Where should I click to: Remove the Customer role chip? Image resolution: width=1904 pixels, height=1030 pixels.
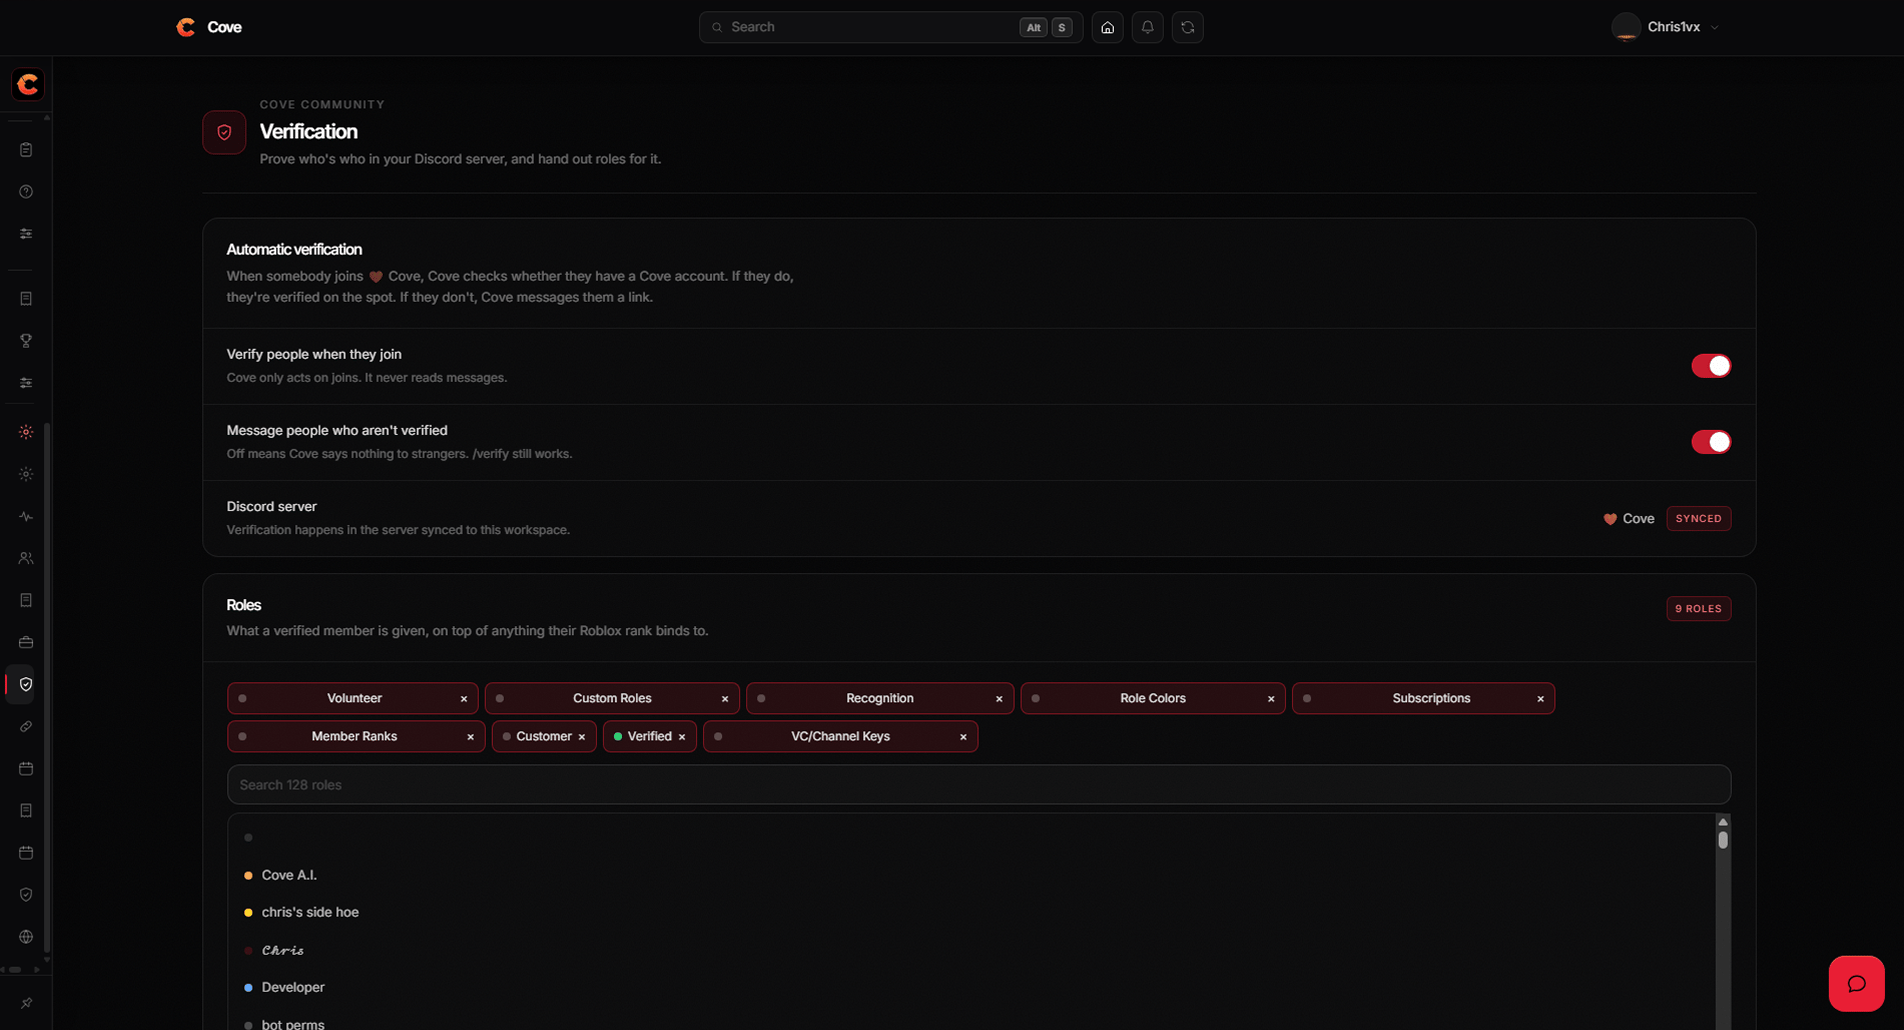point(582,737)
